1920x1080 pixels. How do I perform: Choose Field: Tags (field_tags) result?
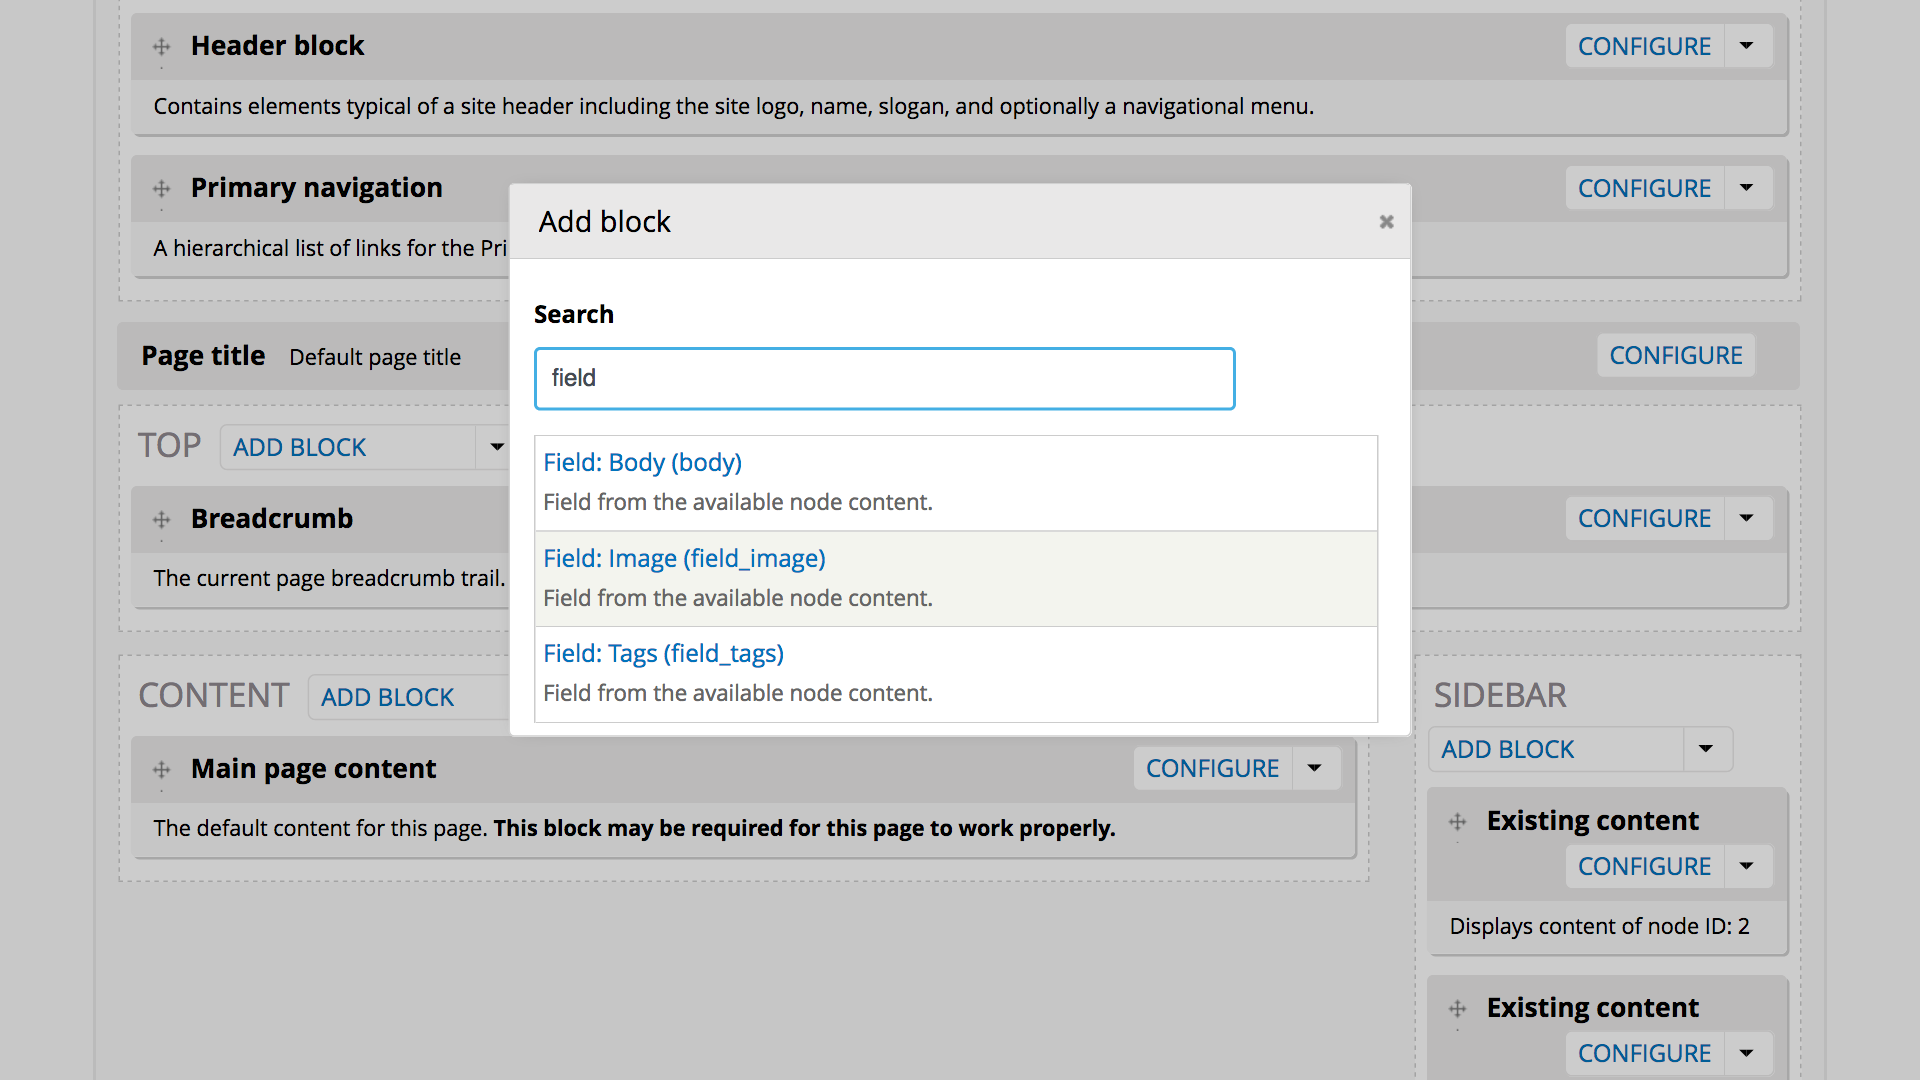point(663,654)
